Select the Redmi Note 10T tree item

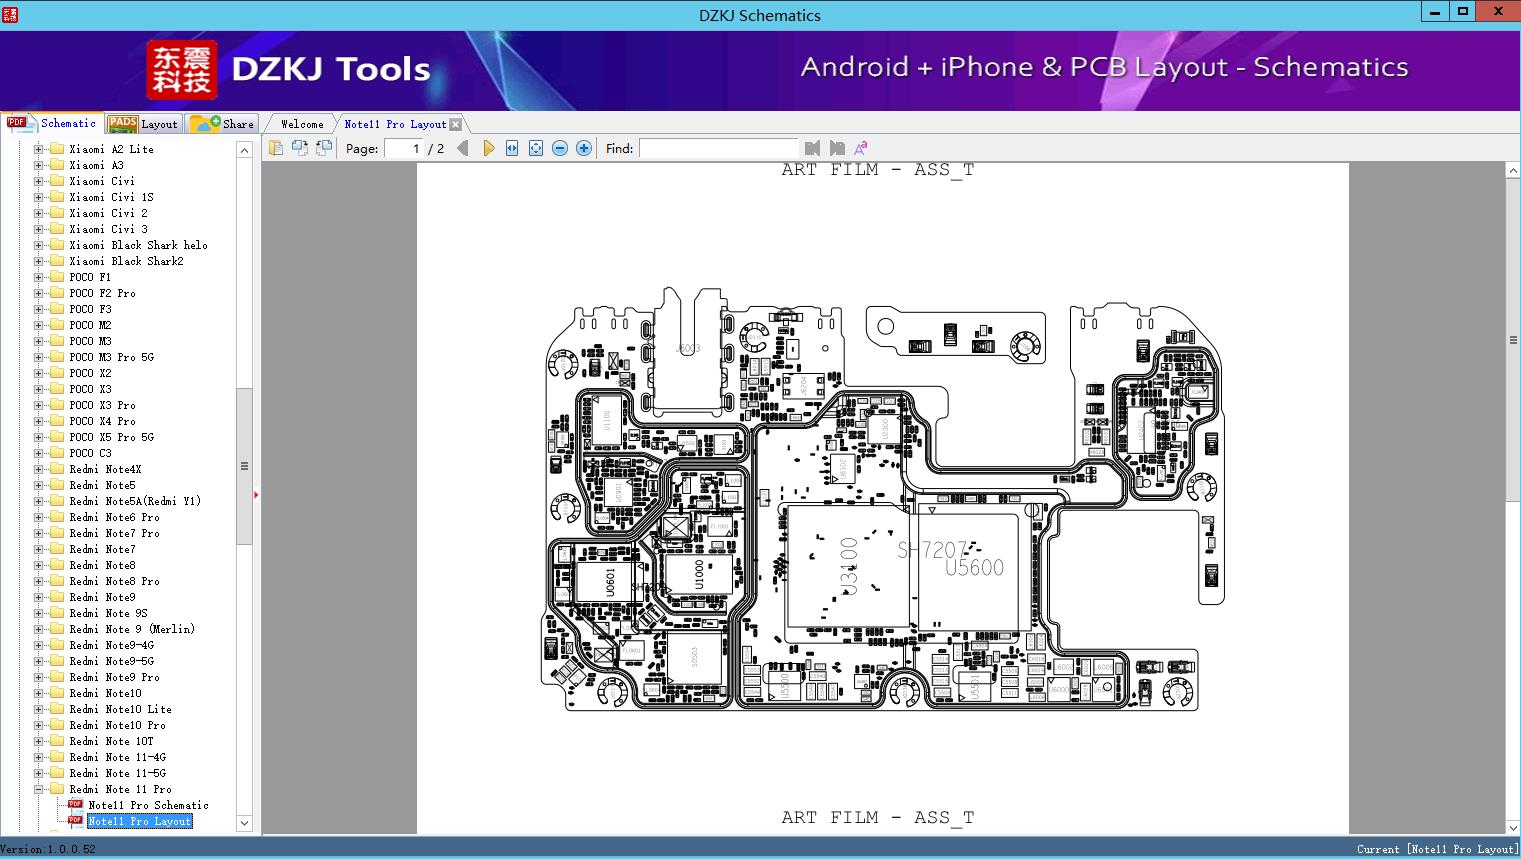(x=111, y=741)
